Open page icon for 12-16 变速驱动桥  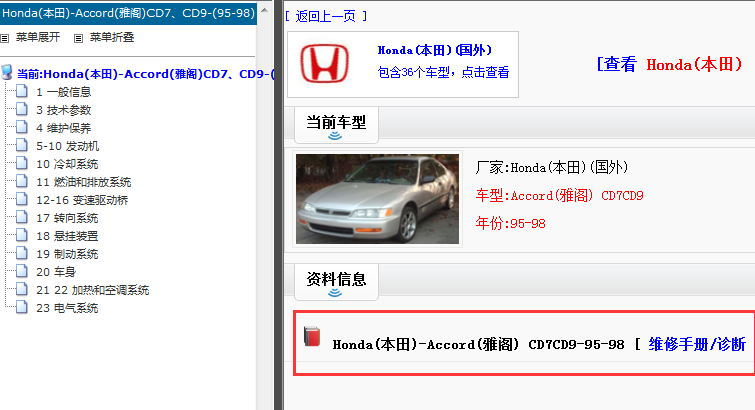point(22,199)
